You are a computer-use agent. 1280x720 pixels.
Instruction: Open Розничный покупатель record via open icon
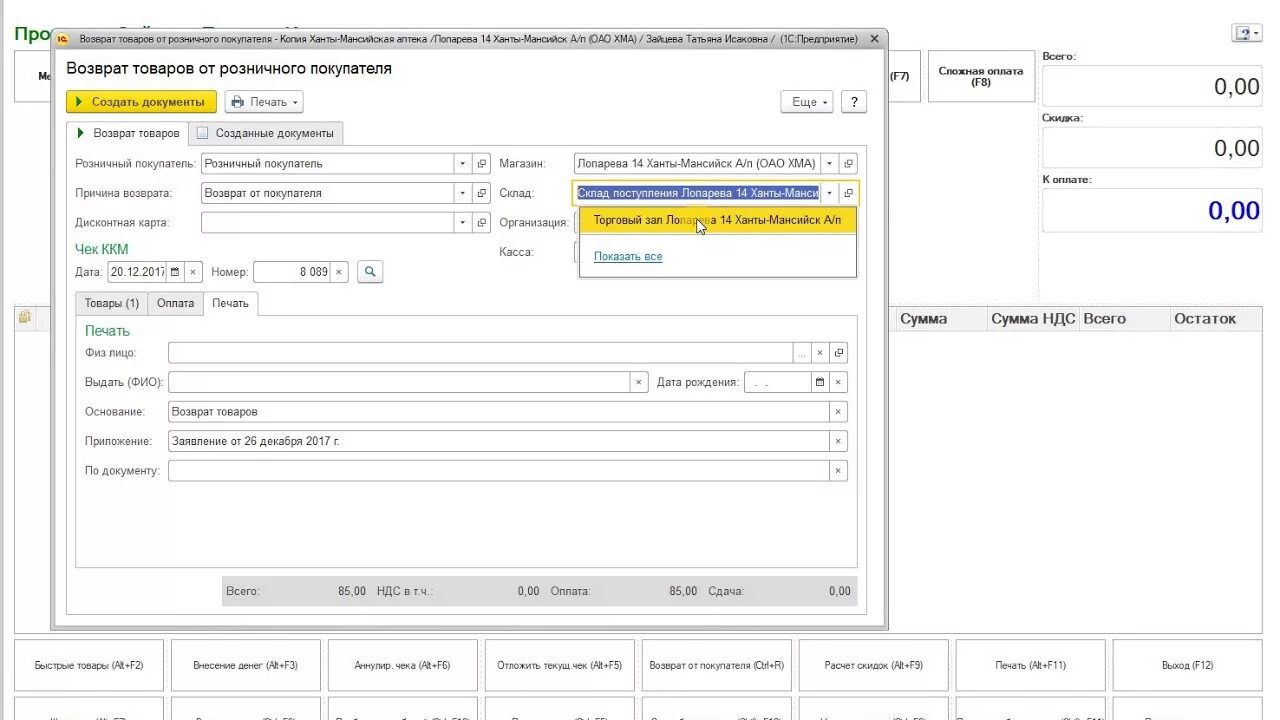(482, 163)
